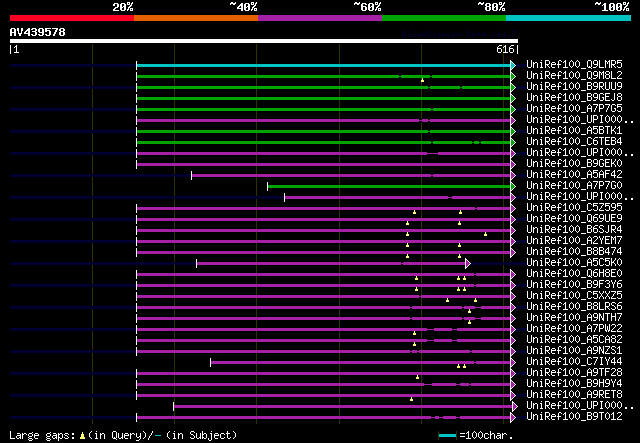The image size is (640, 443).
Task: Click the white start tick of the A7P7G0 alignment
Action: coord(268,187)
